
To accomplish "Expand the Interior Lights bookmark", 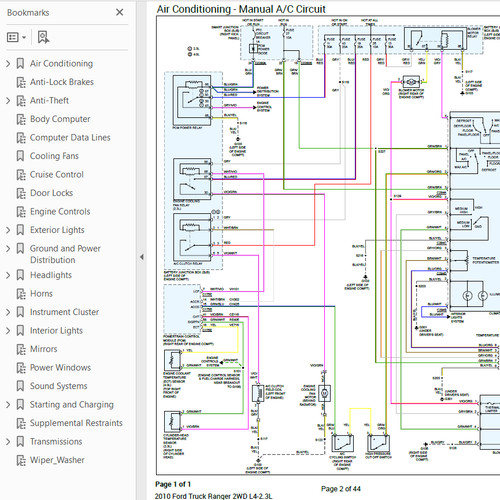I will (8, 331).
